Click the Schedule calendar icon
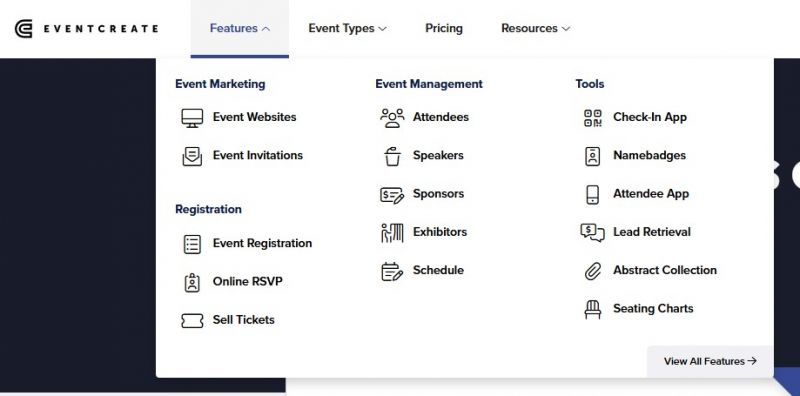Viewport: 800px width, 396px height. [x=392, y=270]
